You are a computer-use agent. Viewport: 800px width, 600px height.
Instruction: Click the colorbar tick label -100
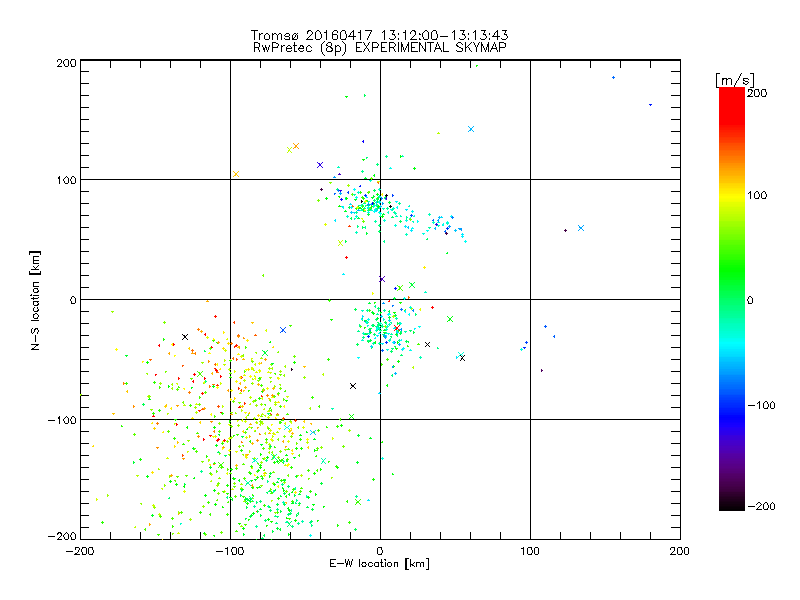[761, 406]
